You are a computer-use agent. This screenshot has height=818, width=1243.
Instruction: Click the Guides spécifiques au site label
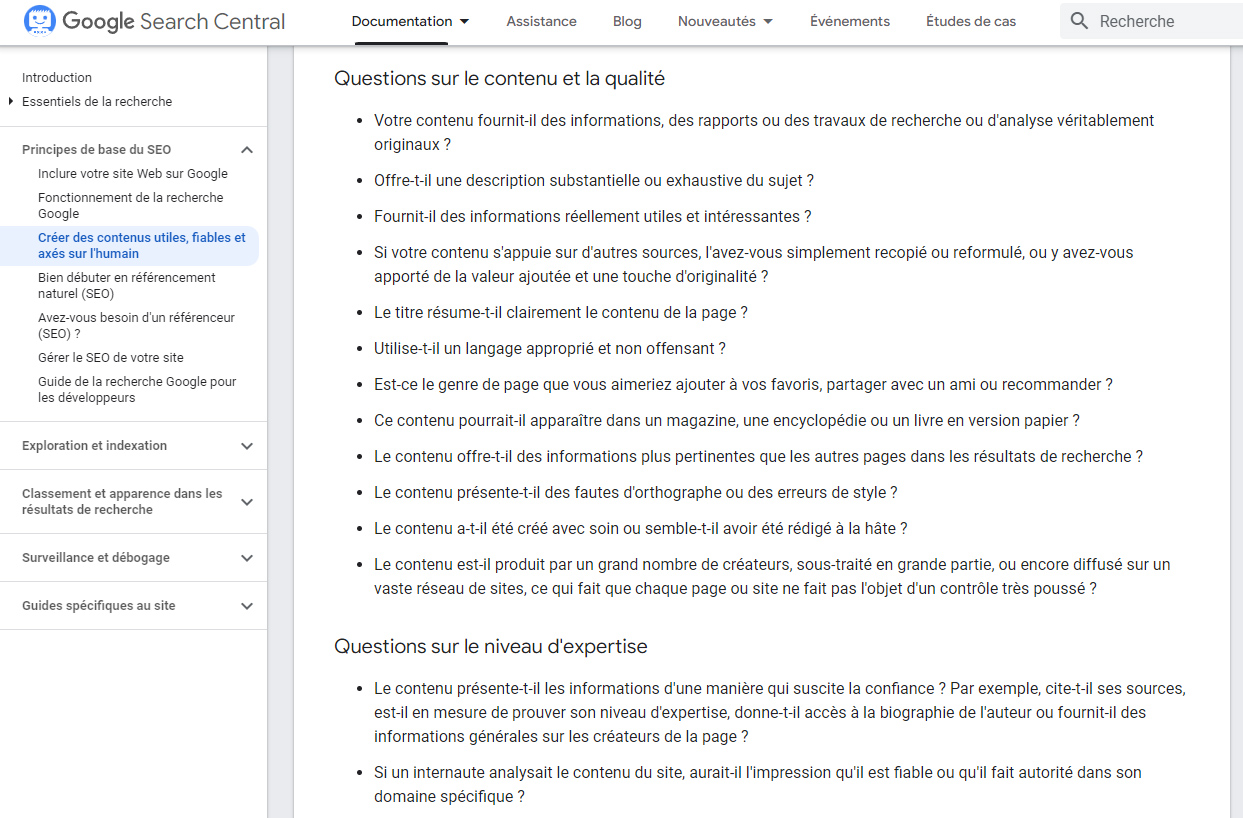pos(99,605)
